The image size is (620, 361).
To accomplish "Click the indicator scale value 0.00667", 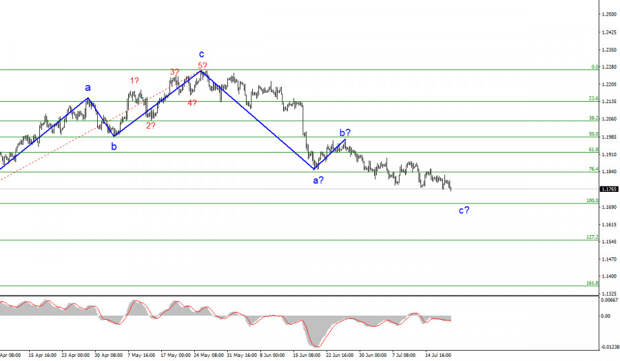I will (x=609, y=300).
